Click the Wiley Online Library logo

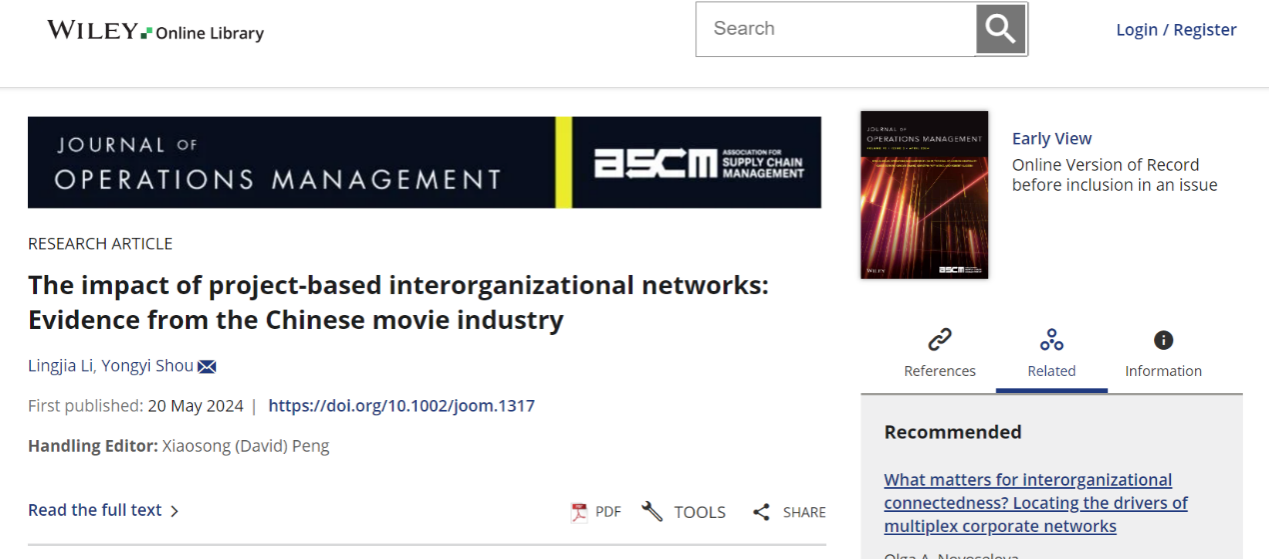[x=155, y=31]
